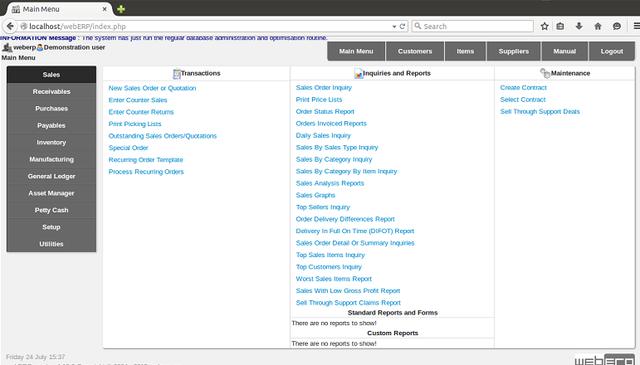Image resolution: width=640 pixels, height=365 pixels.
Task: Open the Sales Graphs report link
Action: pyautogui.click(x=316, y=195)
